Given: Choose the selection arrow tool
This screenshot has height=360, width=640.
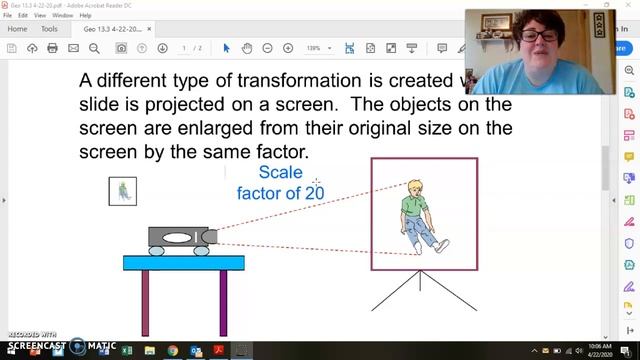Looking at the screenshot, I should coord(227,48).
